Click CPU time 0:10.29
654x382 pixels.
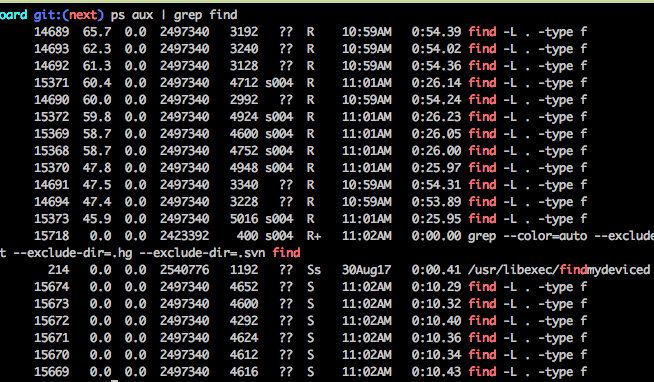coord(436,287)
